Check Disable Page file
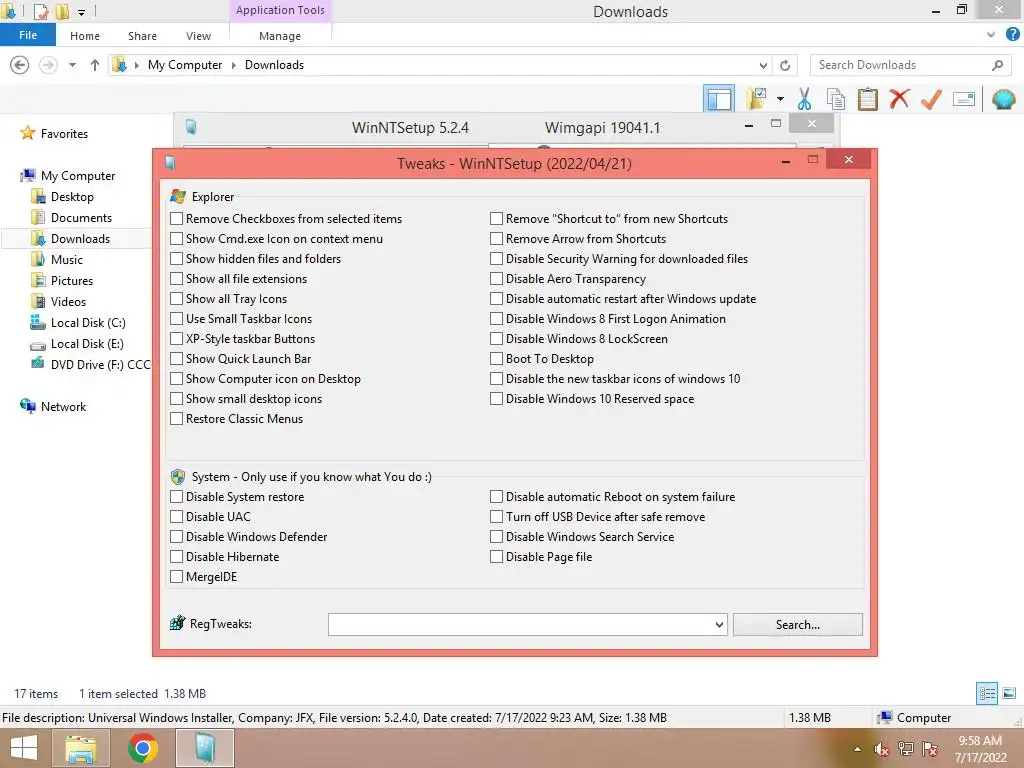 496,556
